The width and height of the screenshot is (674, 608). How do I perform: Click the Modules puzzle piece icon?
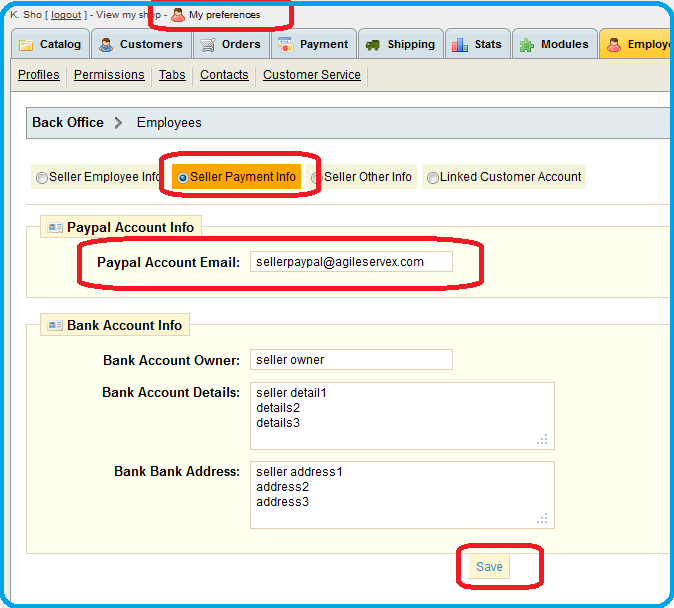coord(527,45)
